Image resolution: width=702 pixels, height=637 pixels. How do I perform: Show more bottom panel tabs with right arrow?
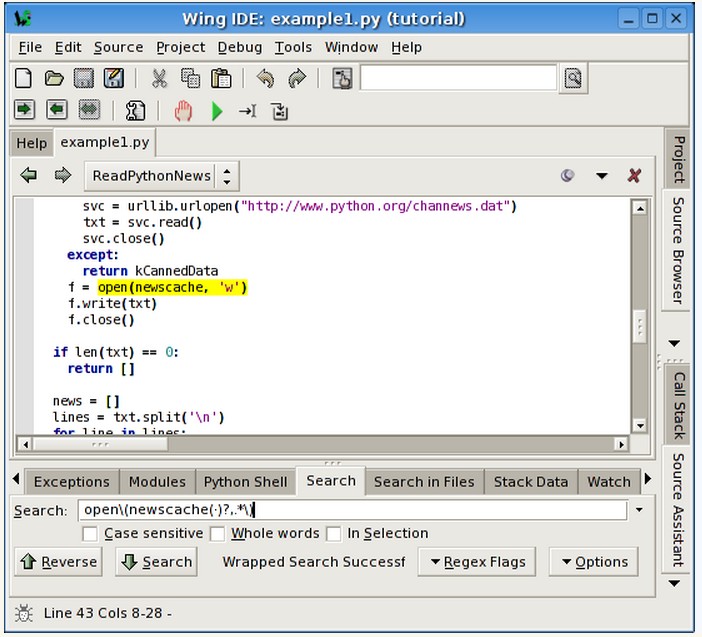point(648,479)
